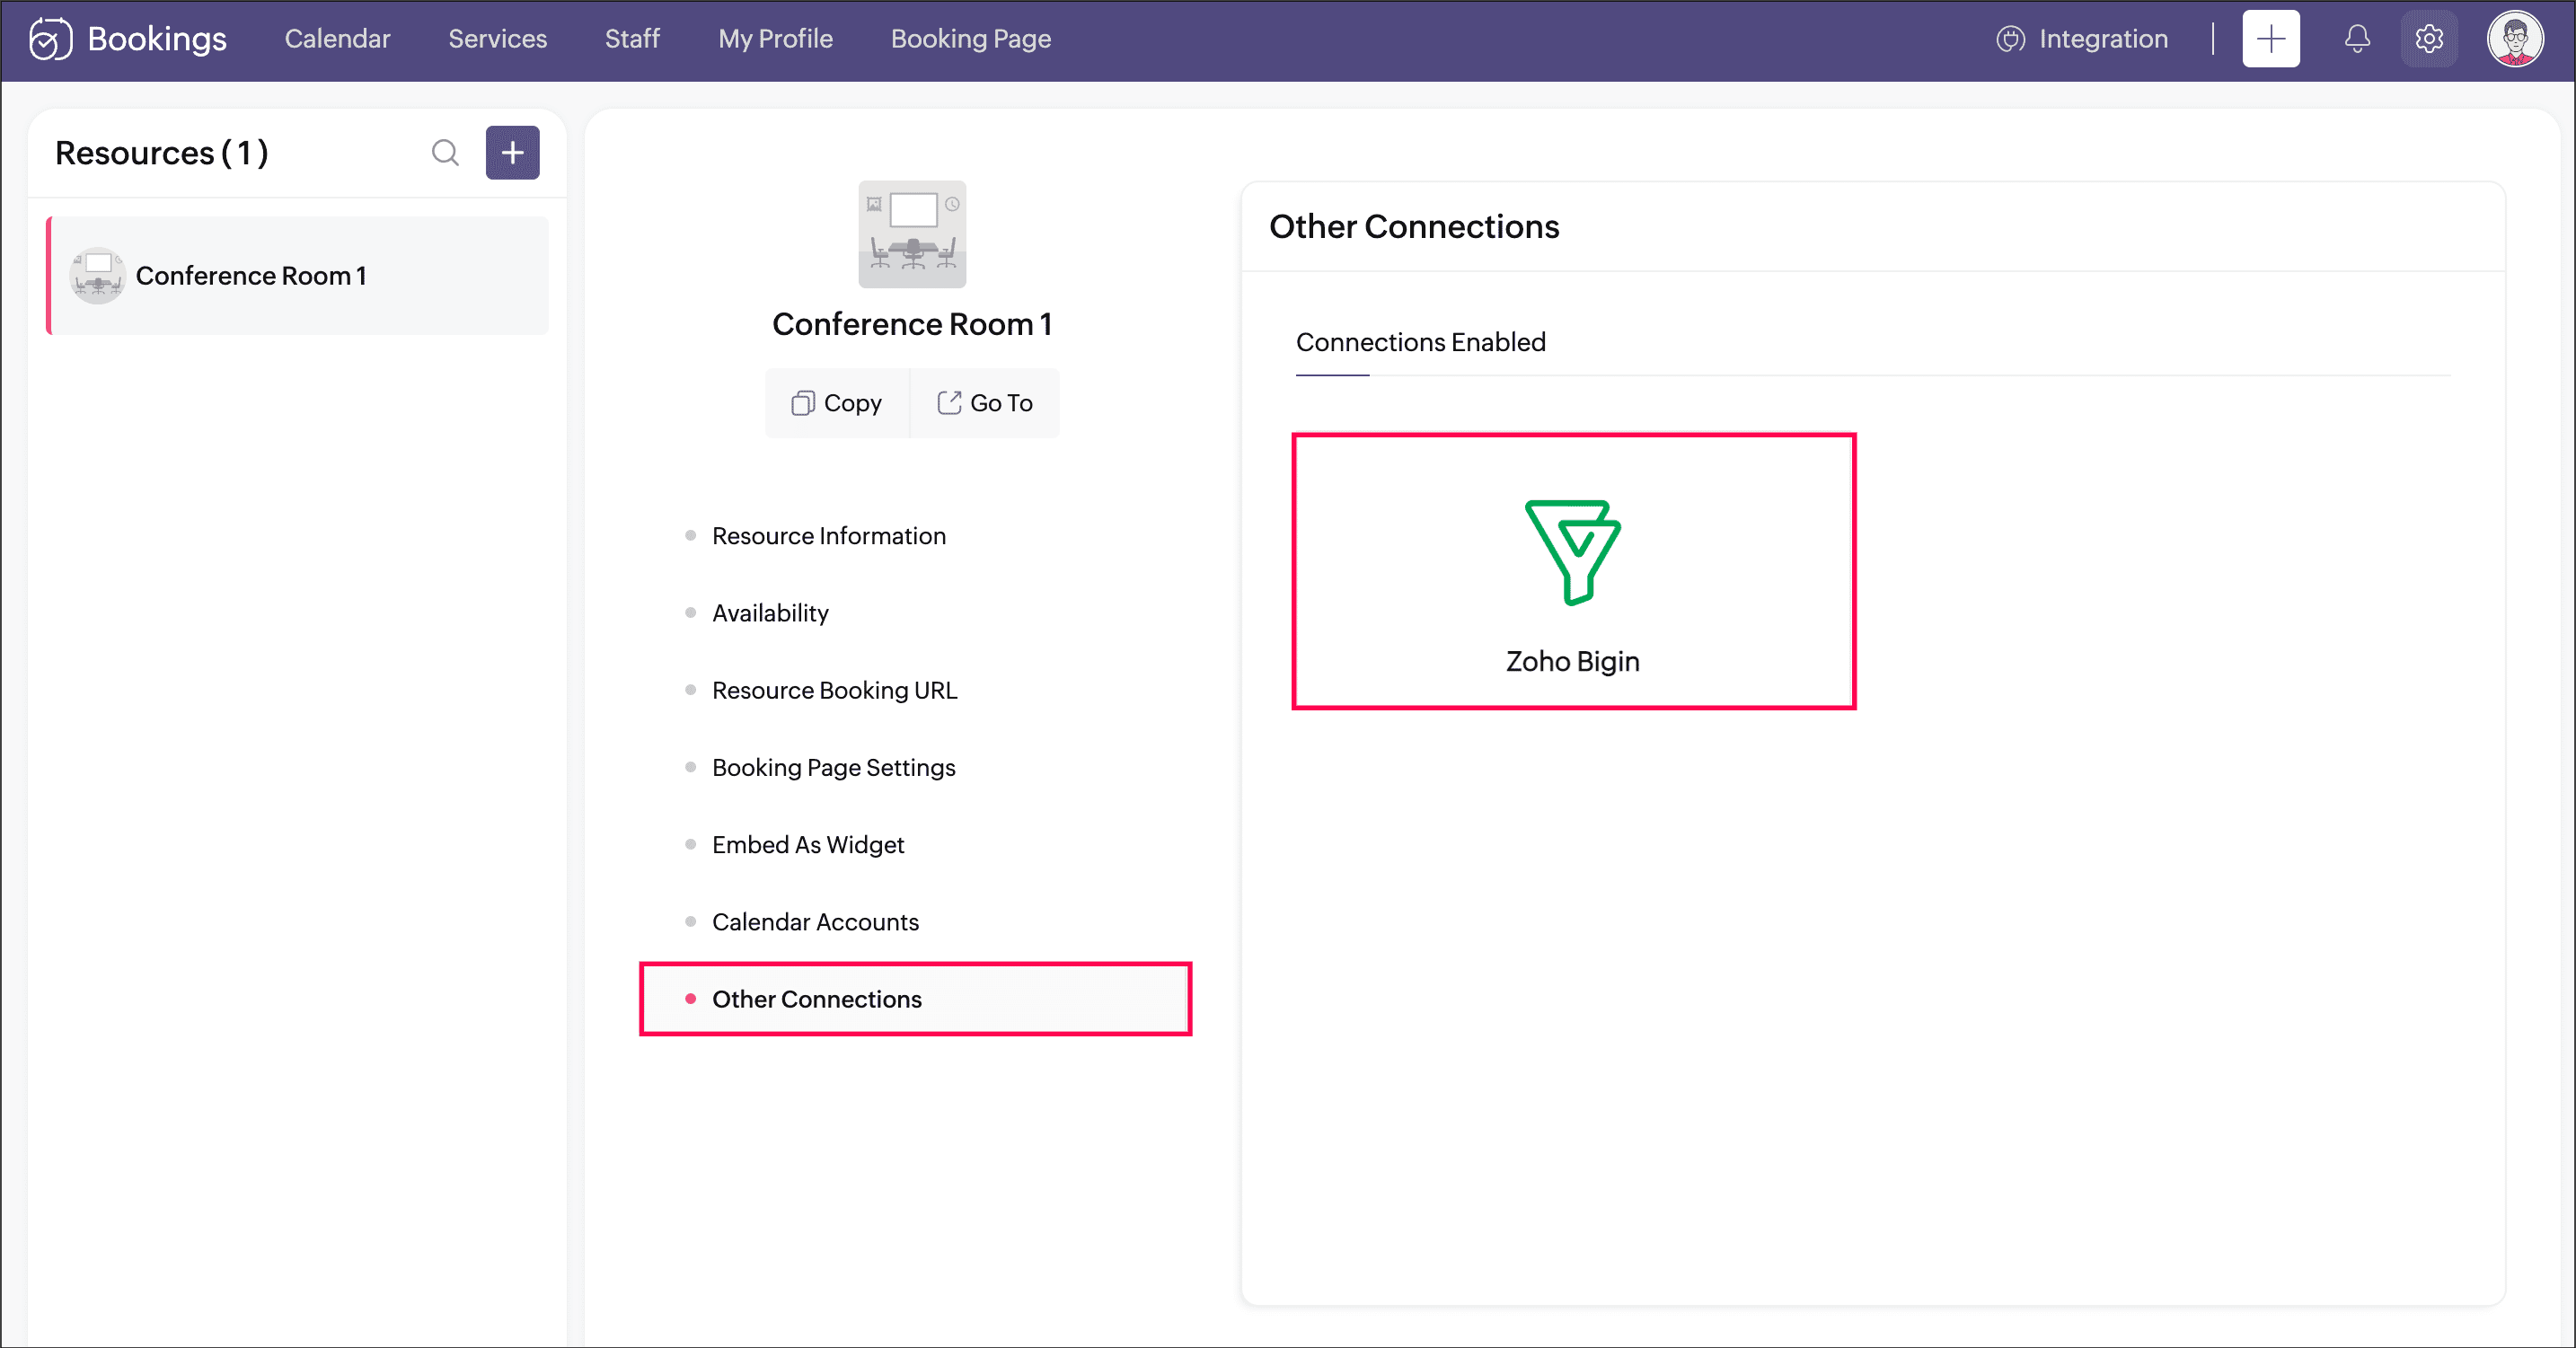Open Resource Information section
2576x1348 pixels.
[x=828, y=536]
